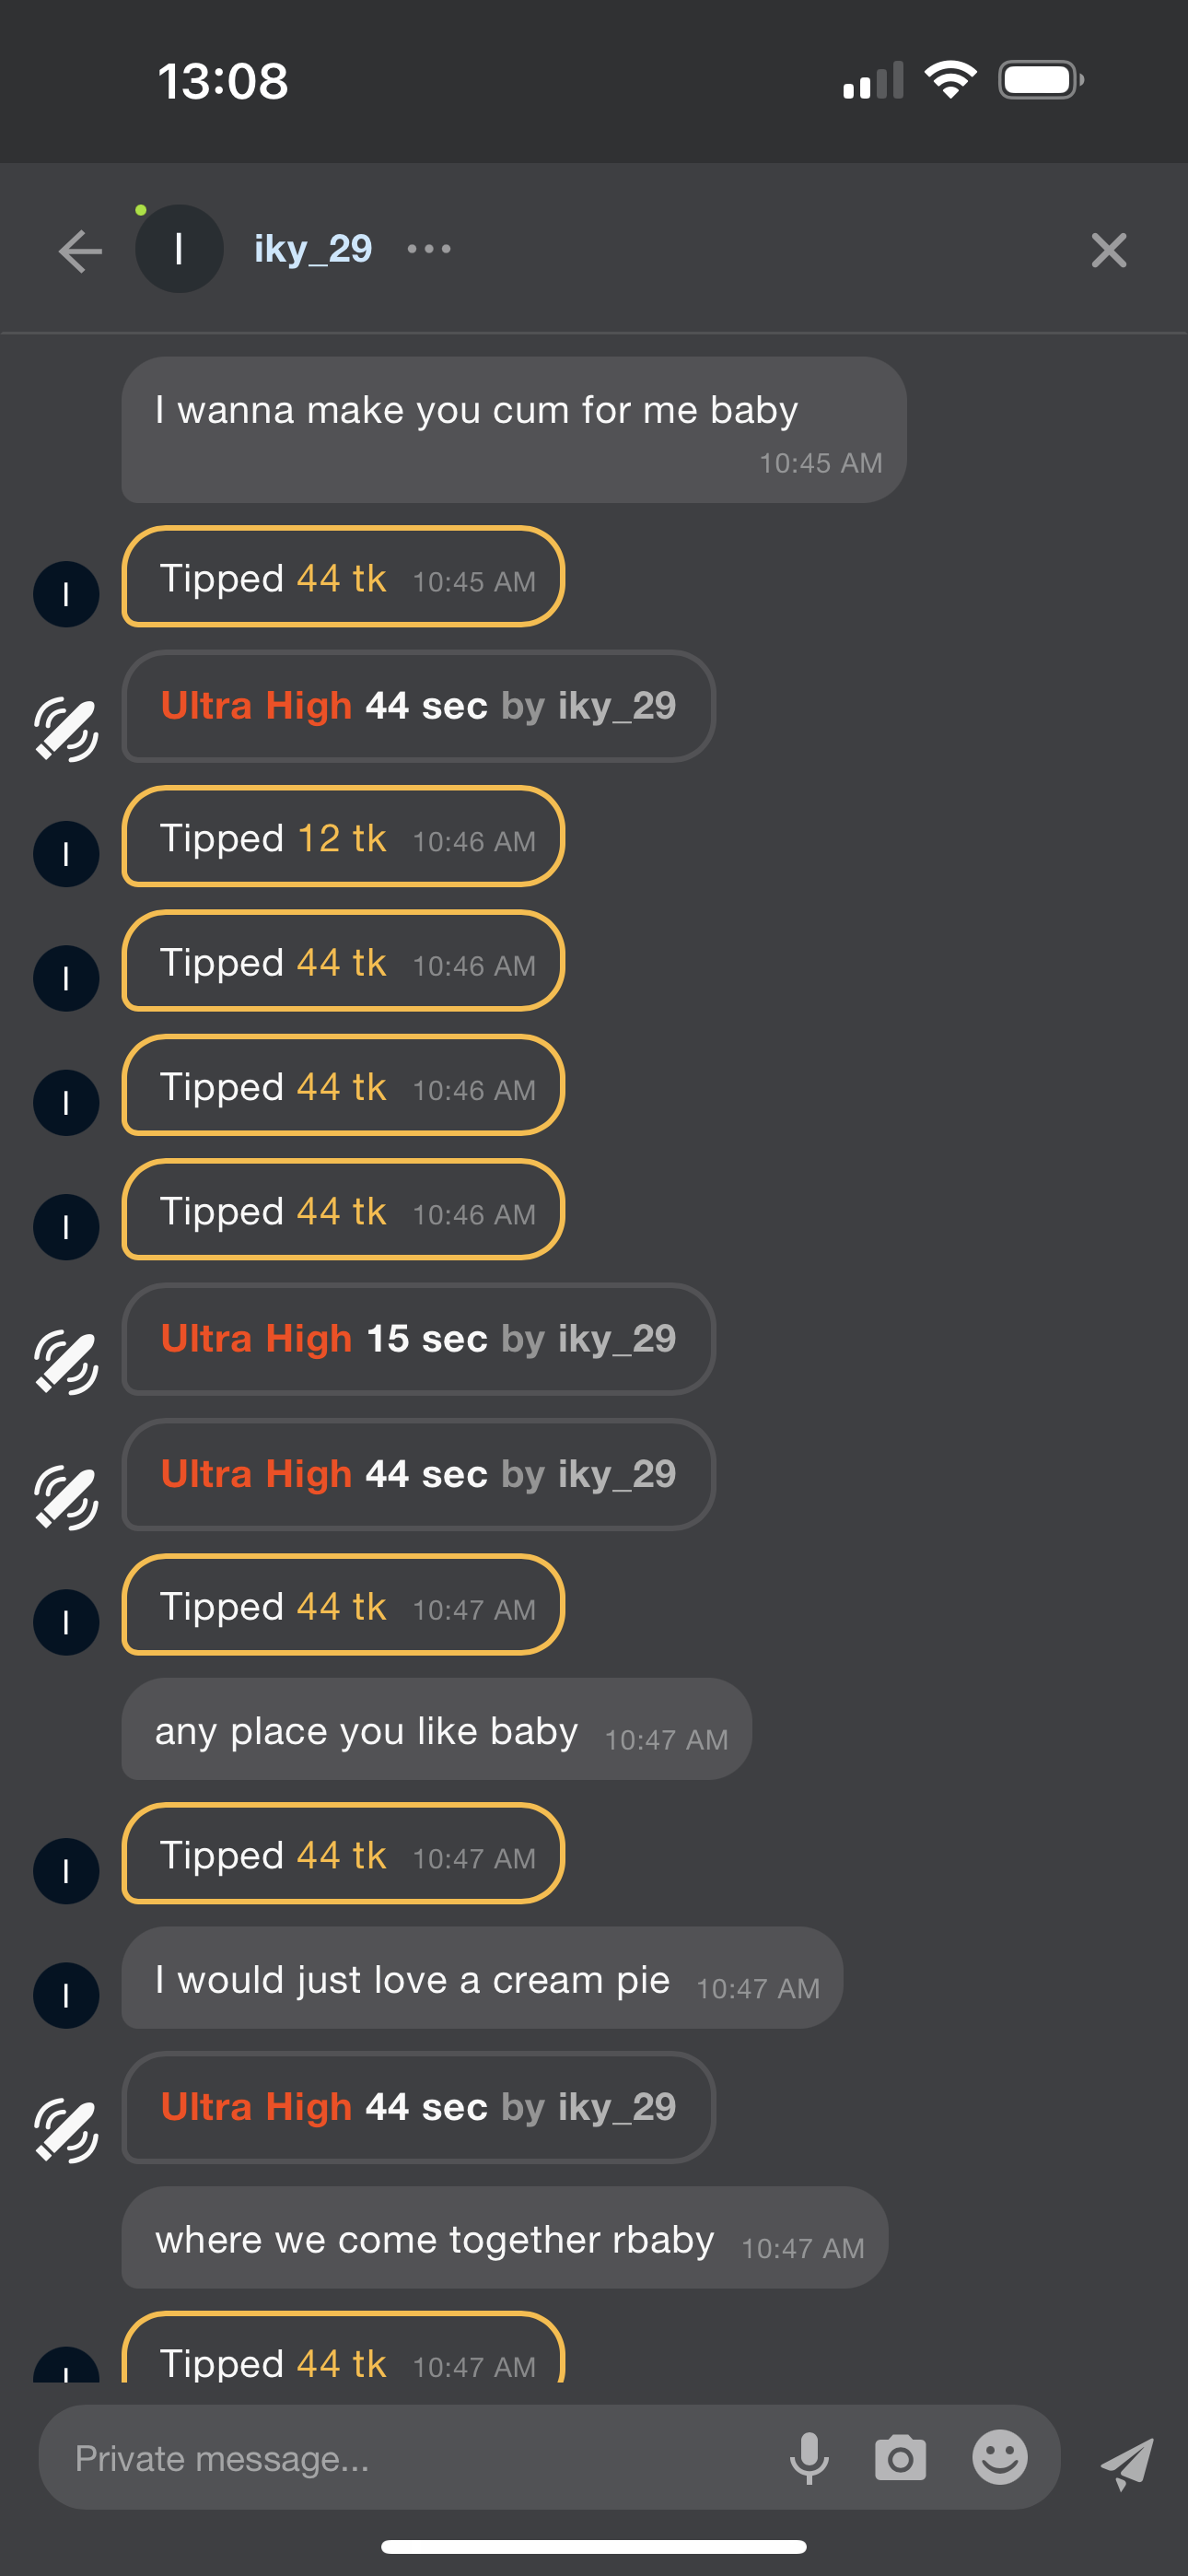
Task: Focus the Private message input field
Action: pos(400,2458)
